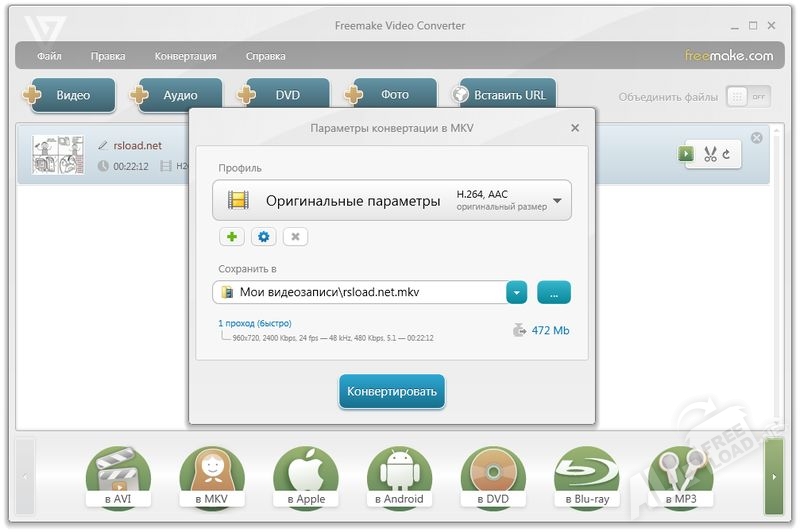Click the save path field 'Мои видеозаписи'
The image size is (800, 532).
tap(360, 292)
